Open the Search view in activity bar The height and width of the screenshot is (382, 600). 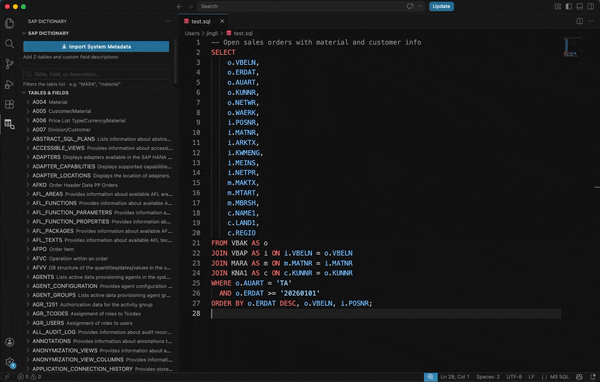pyautogui.click(x=10, y=44)
